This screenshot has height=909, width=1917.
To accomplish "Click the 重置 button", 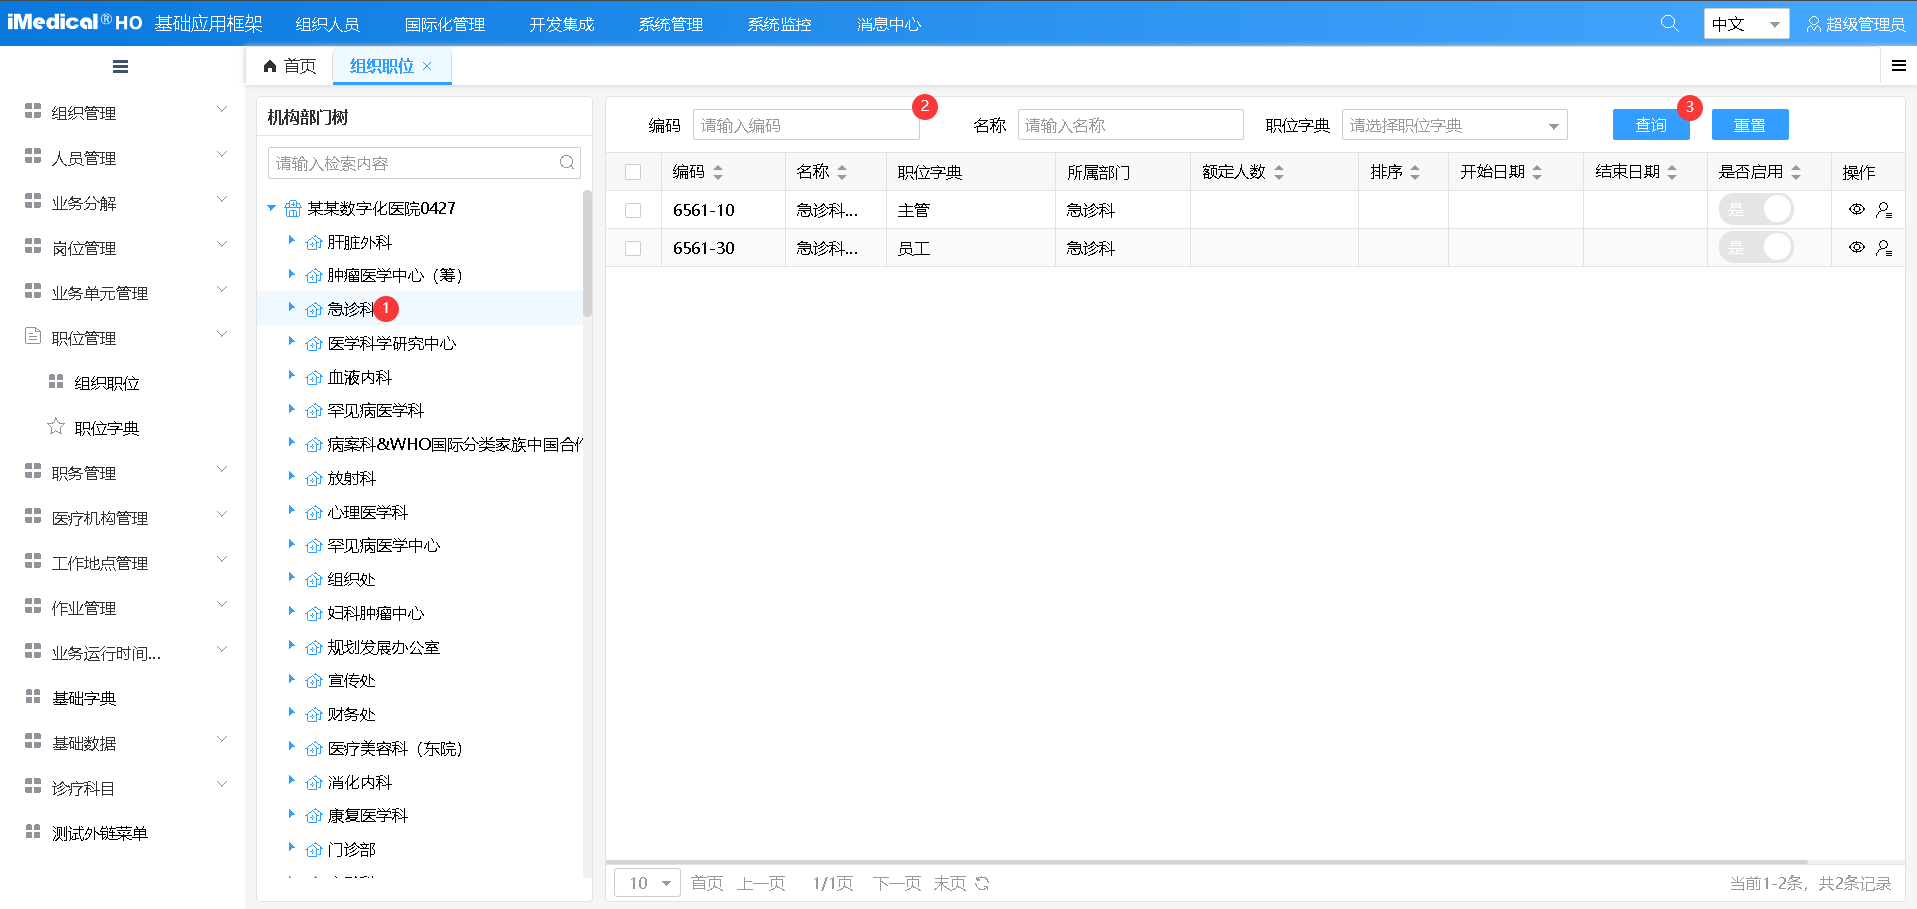I will tap(1749, 125).
